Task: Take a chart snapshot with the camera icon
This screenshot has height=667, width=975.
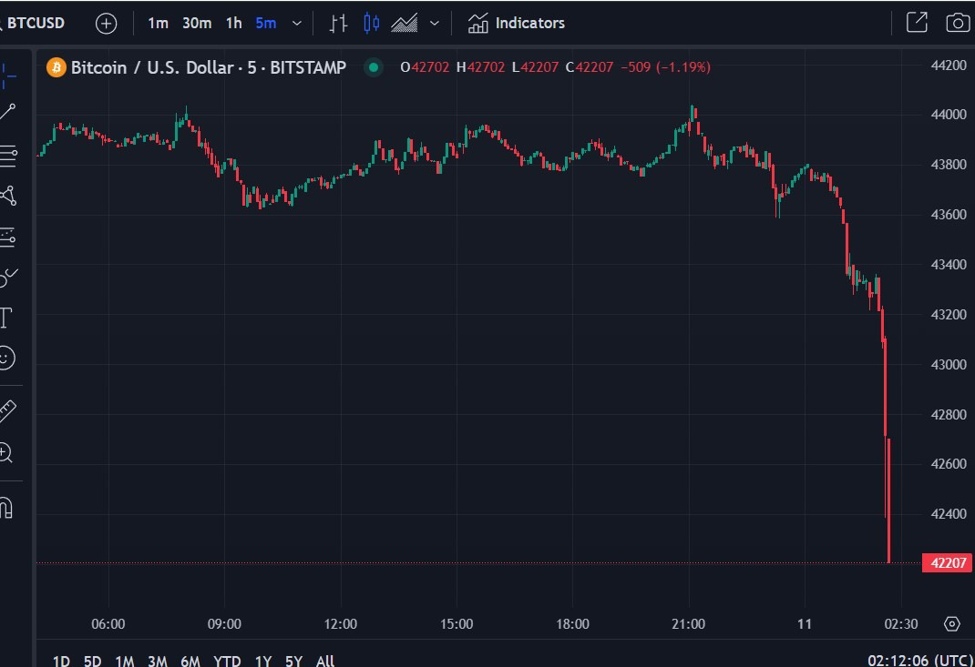Action: (958, 22)
